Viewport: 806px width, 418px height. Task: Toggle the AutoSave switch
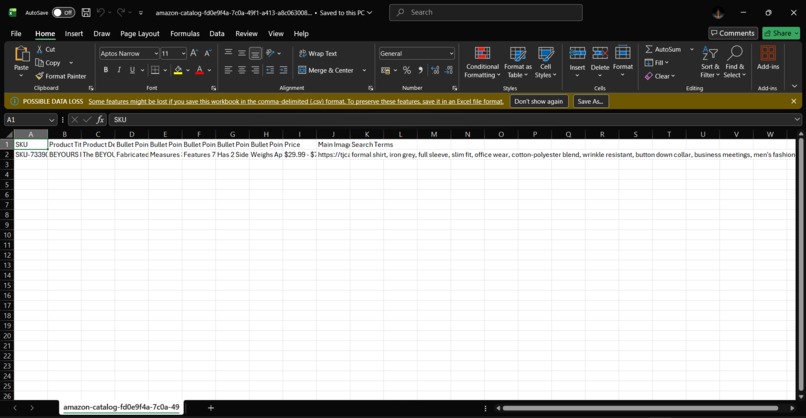tap(63, 12)
